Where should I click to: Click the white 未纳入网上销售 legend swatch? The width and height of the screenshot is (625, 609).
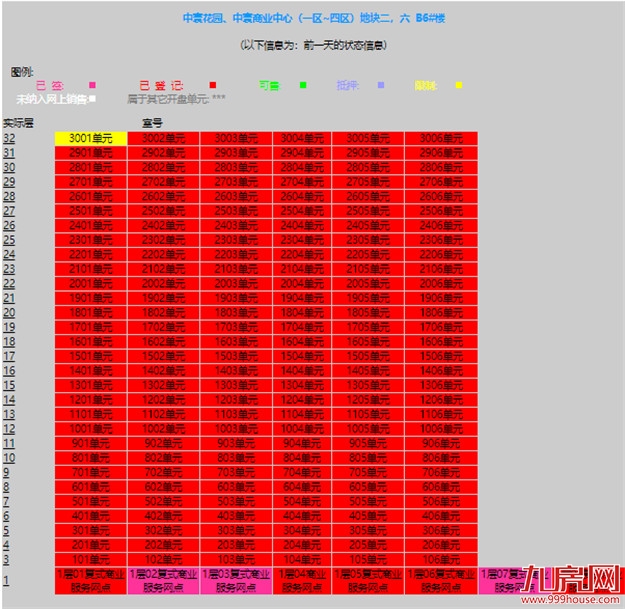click(92, 99)
